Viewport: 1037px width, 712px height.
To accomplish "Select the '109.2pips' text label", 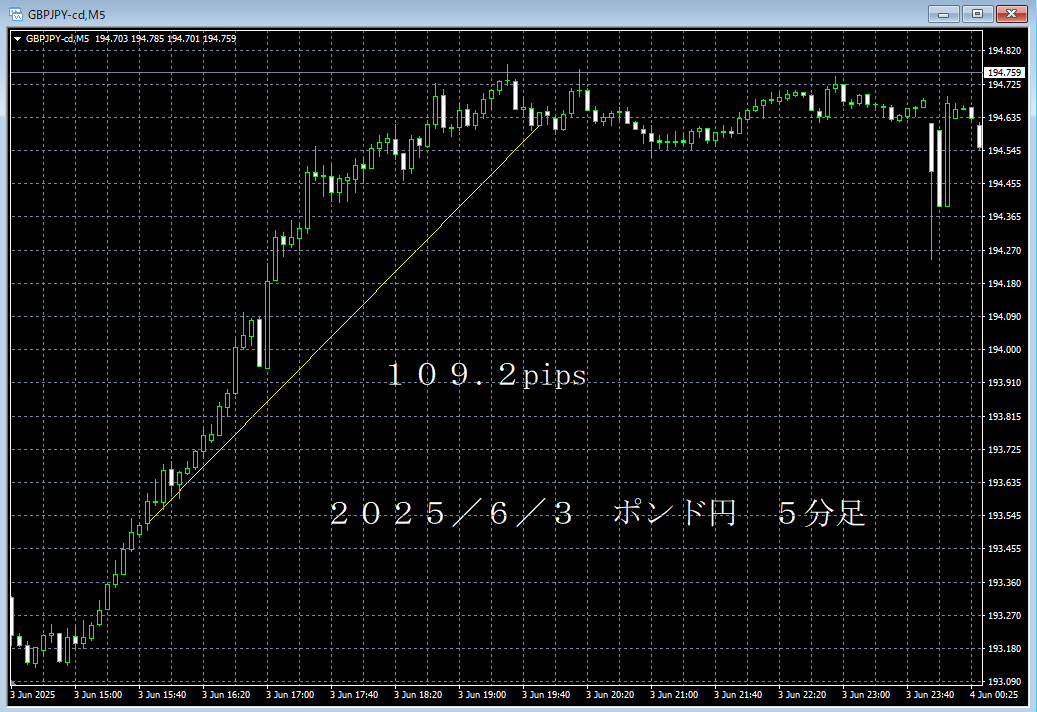I will tap(487, 375).
